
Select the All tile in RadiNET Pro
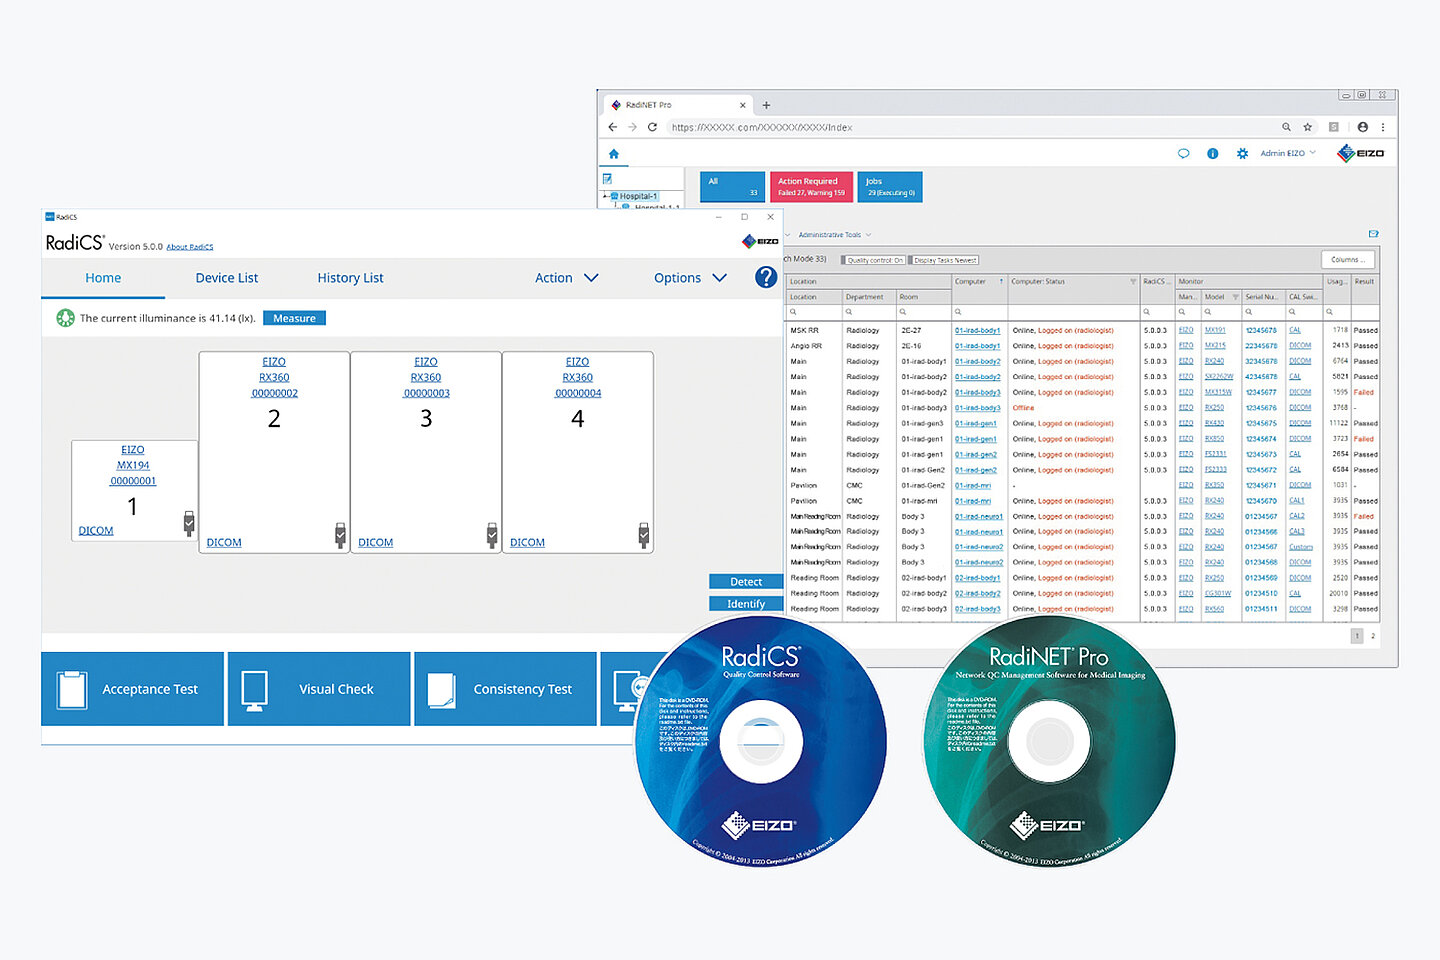(x=732, y=187)
